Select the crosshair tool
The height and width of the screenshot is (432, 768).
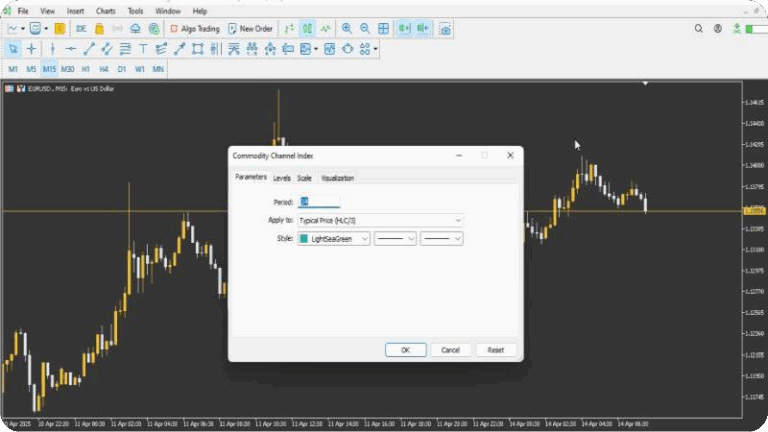(x=32, y=48)
